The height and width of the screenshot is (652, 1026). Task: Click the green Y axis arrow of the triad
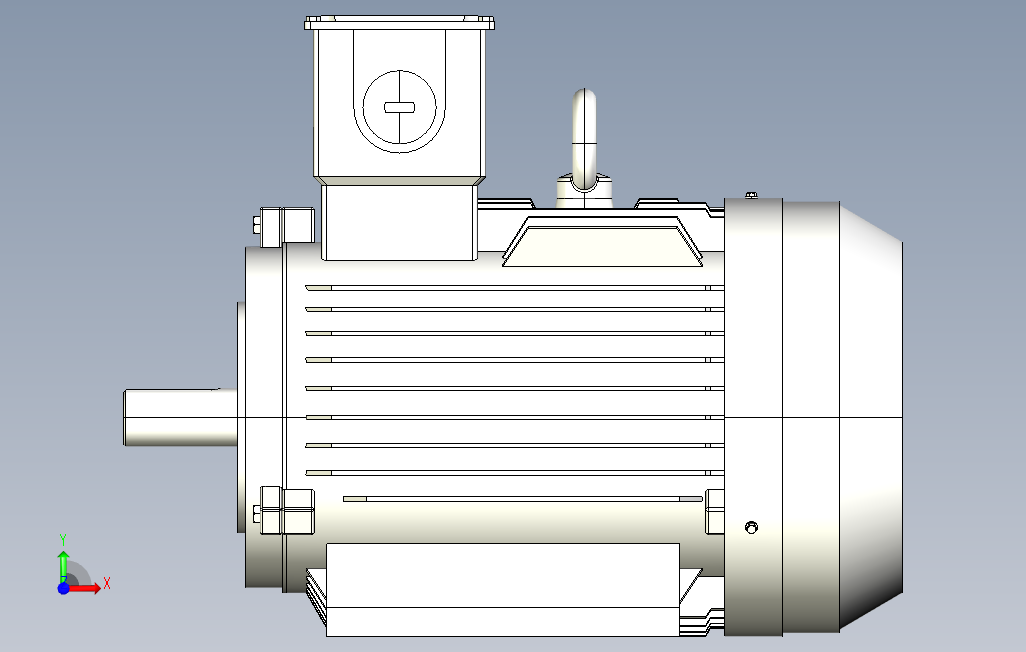63,566
